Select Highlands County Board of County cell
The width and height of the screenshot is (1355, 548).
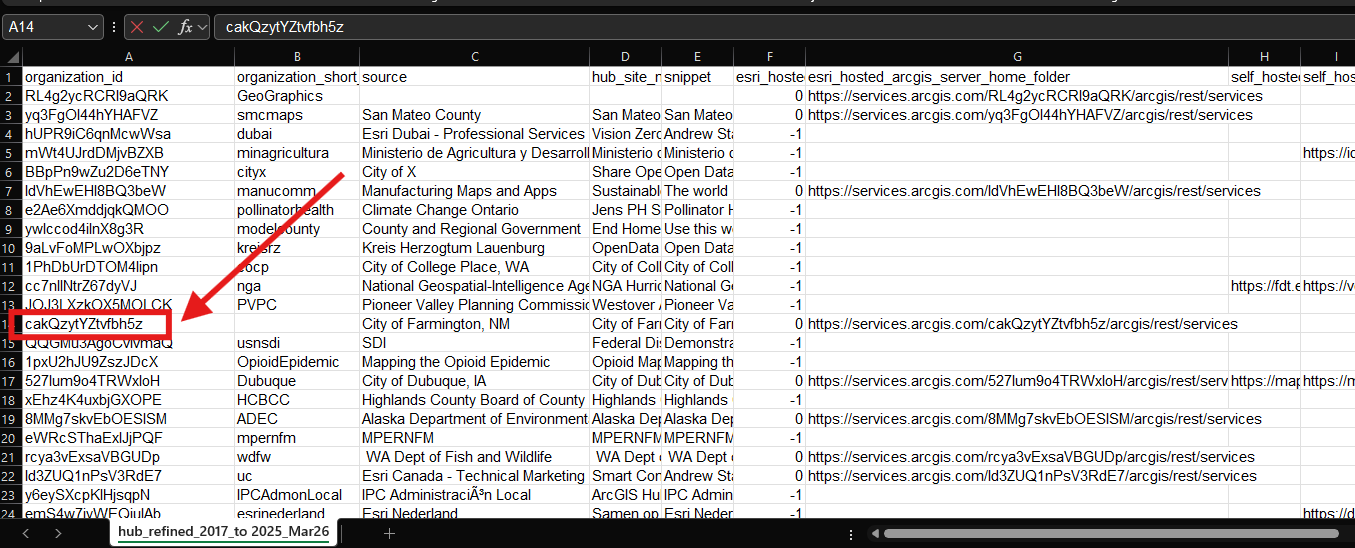474,400
